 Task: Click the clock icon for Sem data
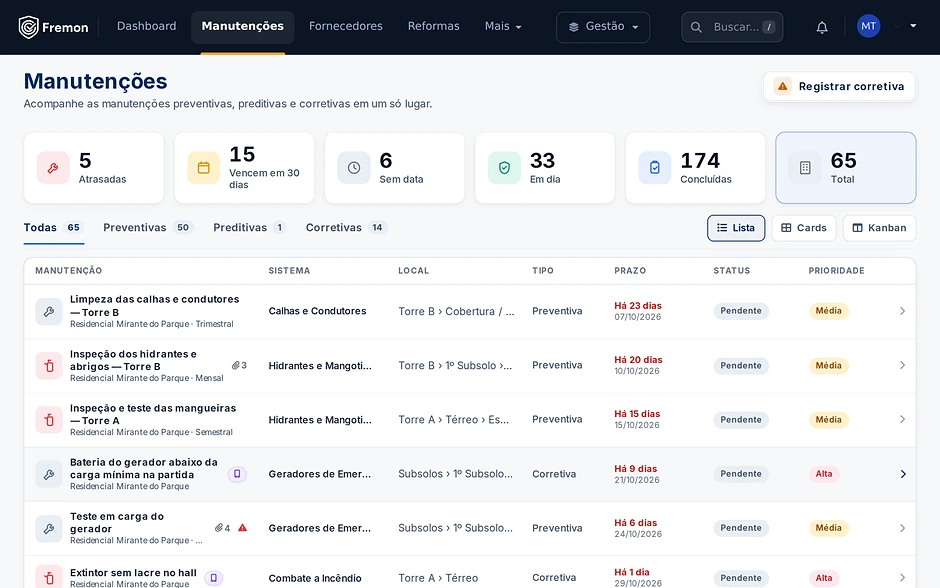point(354,168)
